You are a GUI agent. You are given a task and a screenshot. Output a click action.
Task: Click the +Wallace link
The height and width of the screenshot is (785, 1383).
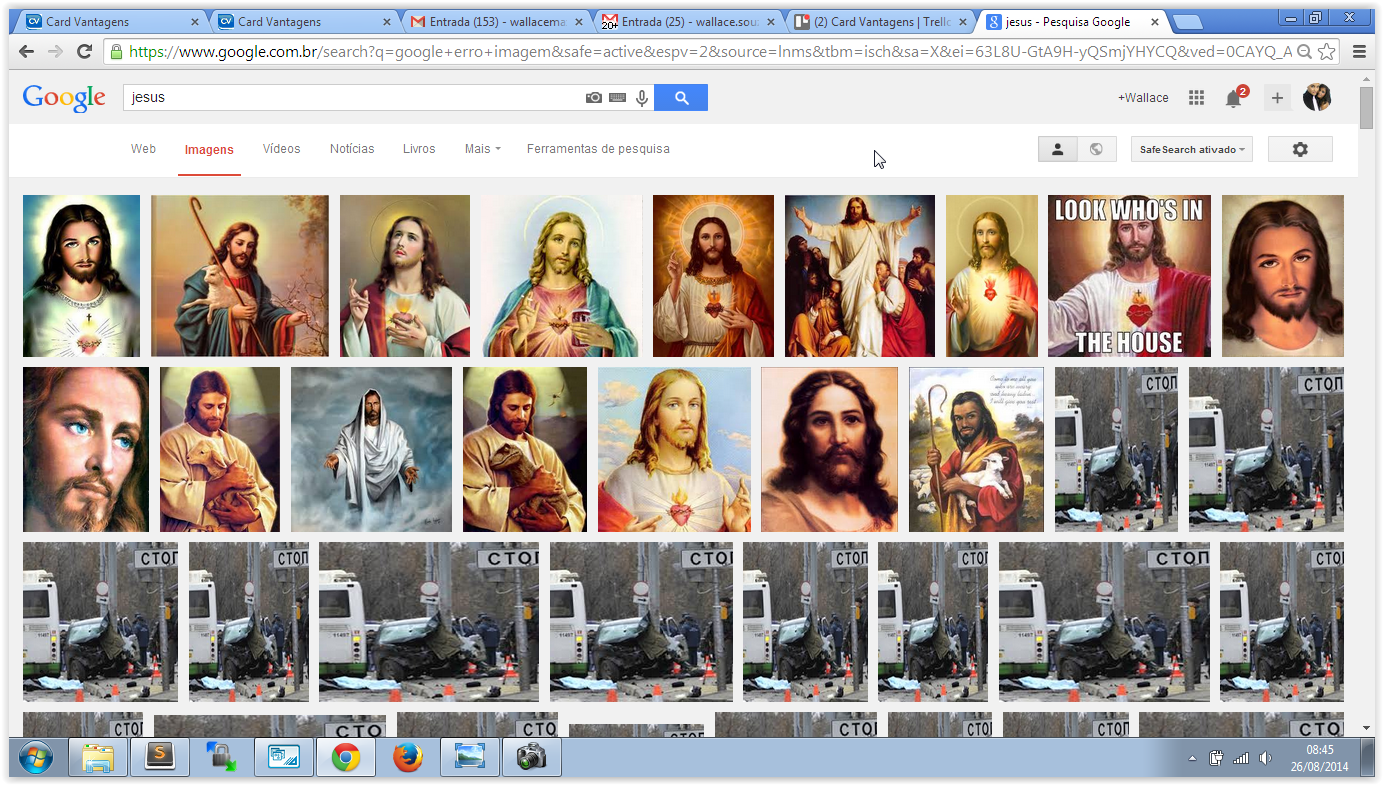click(1143, 98)
